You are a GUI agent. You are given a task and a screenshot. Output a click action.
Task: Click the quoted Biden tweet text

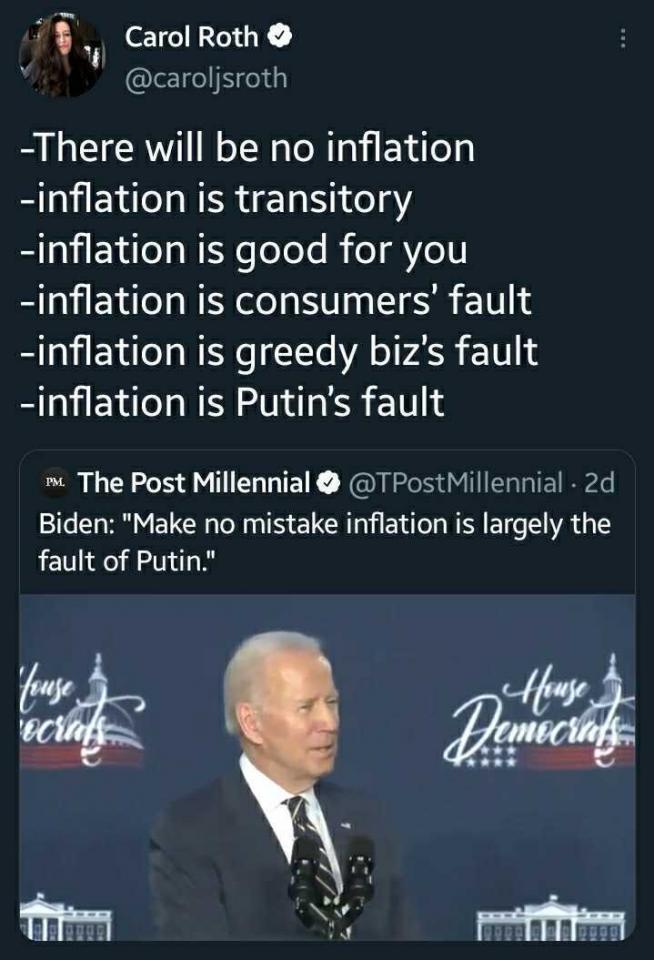point(324,542)
